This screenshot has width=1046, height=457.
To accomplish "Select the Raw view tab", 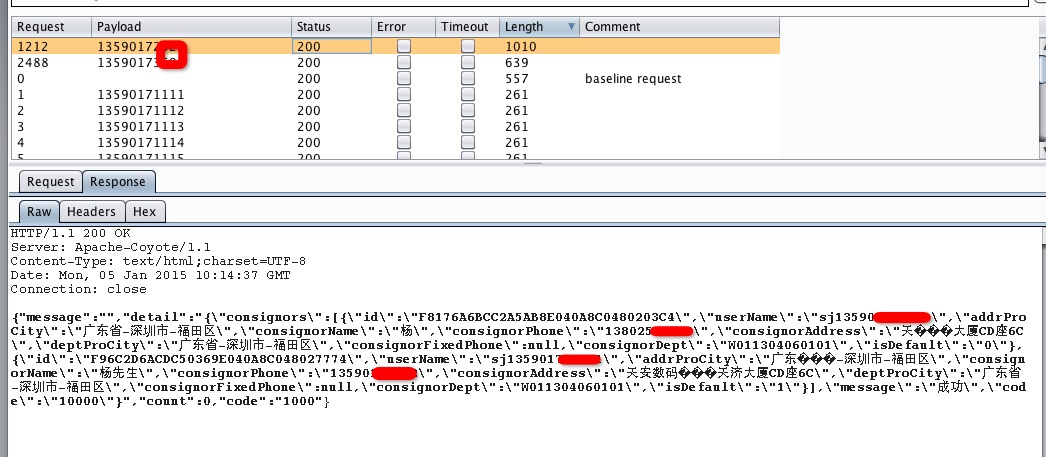I will pyautogui.click(x=39, y=211).
